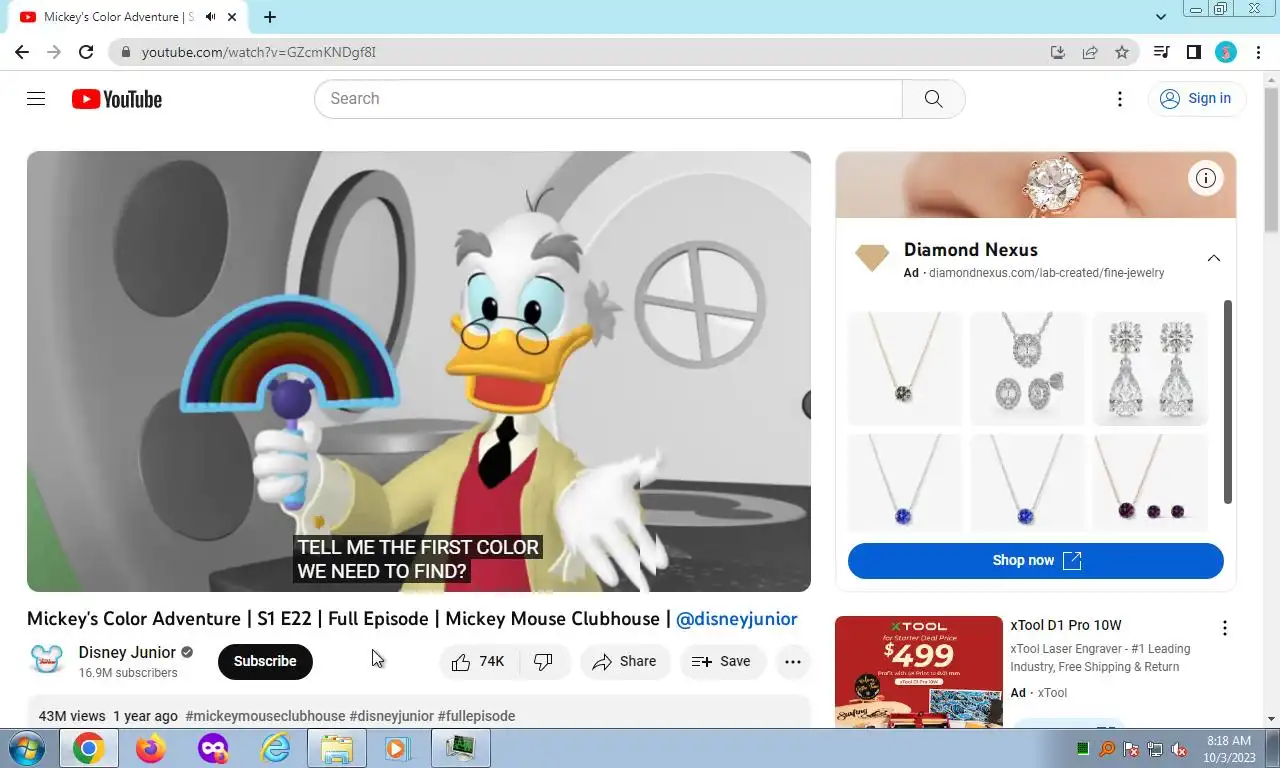1280x768 pixels.
Task: Click the #disneyjunior hashtag
Action: [391, 716]
